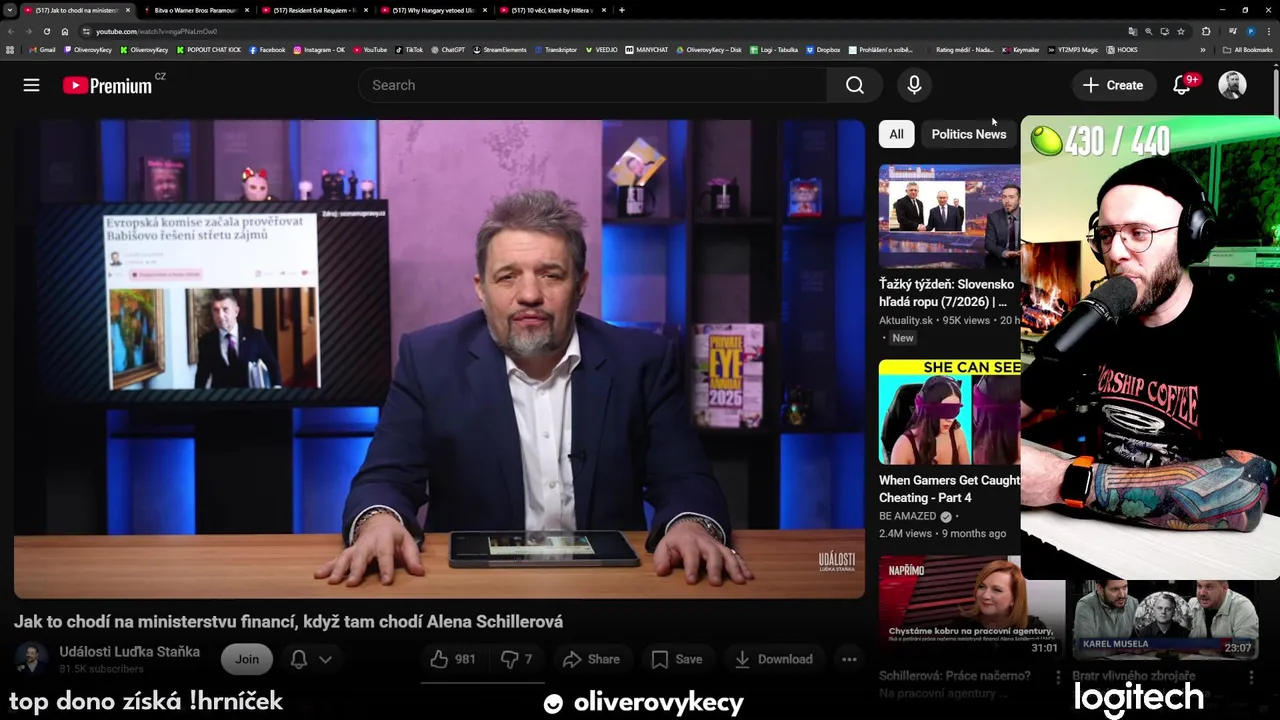
Task: Click the zoom magnifier icon in address bar
Action: tap(1148, 31)
